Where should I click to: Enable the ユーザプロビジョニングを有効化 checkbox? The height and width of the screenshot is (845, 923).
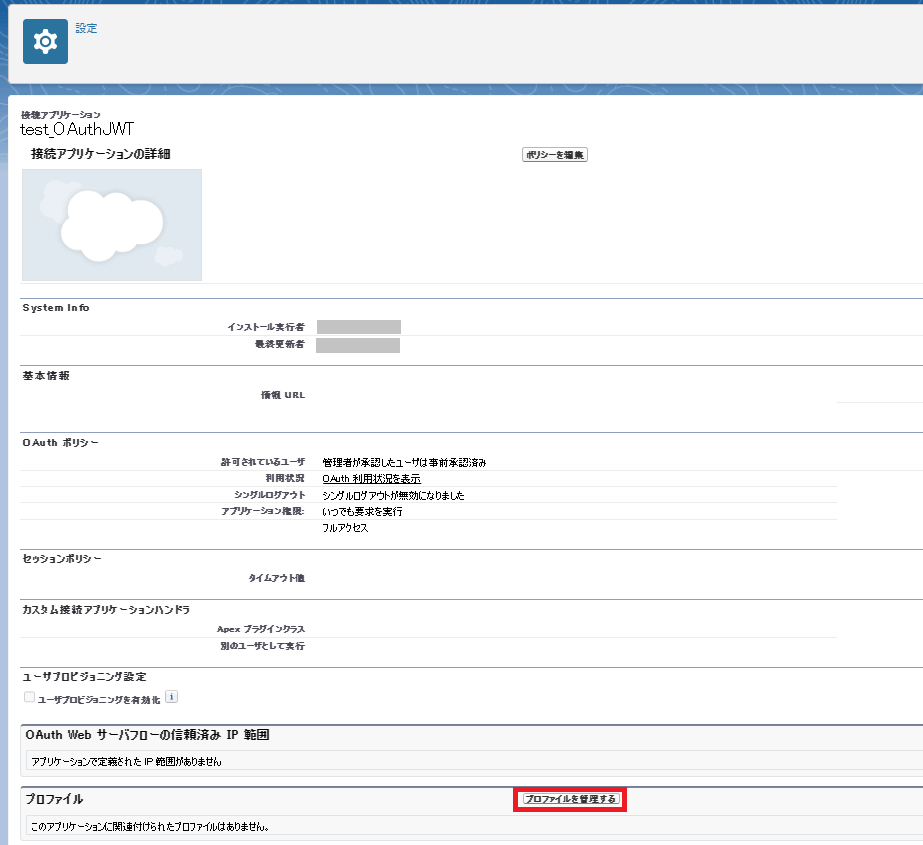pyautogui.click(x=29, y=697)
